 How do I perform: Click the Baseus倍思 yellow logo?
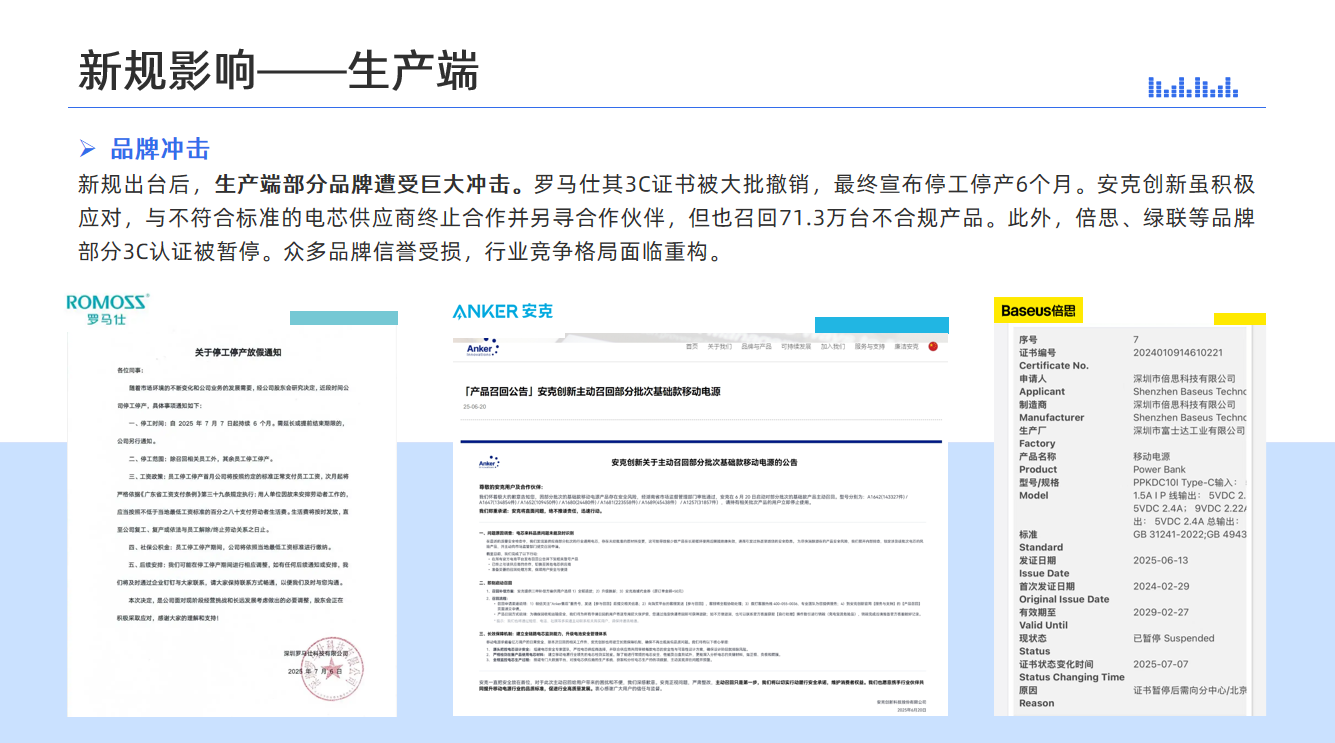pyautogui.click(x=1038, y=311)
